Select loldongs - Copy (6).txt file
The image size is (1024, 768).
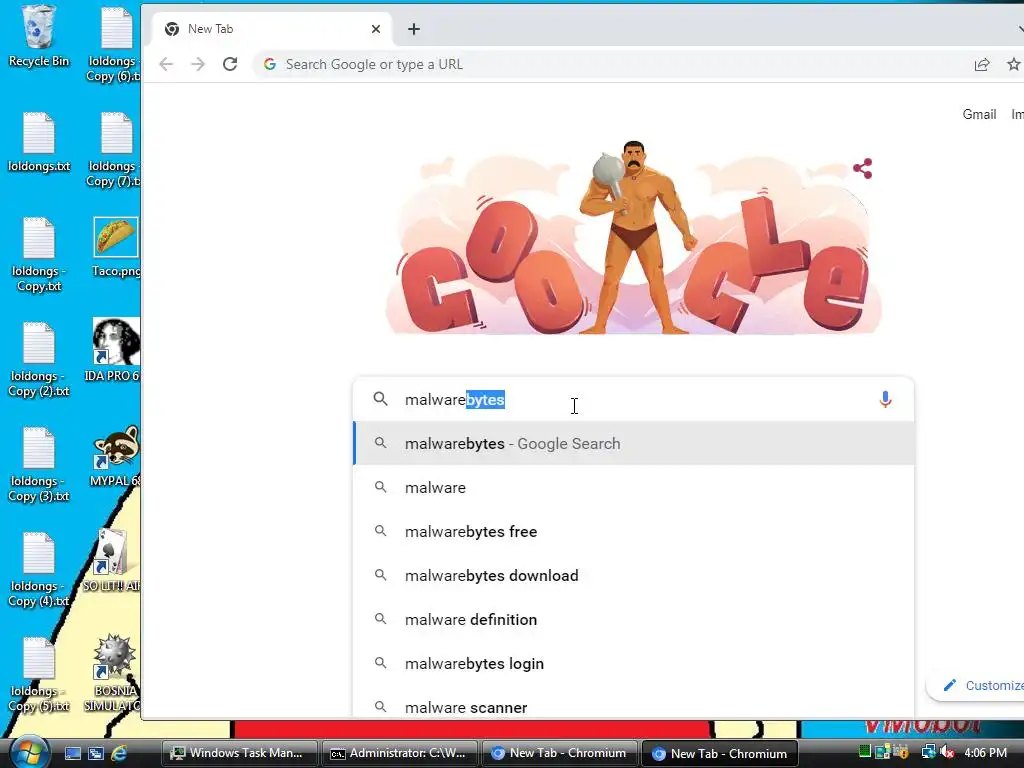(x=114, y=44)
